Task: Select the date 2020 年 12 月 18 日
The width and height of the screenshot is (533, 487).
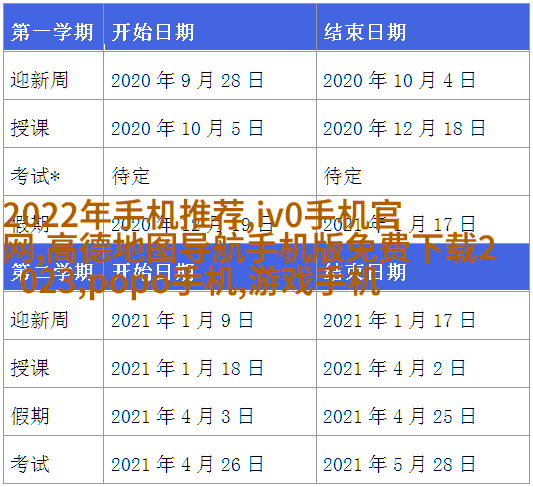Action: pos(404,128)
